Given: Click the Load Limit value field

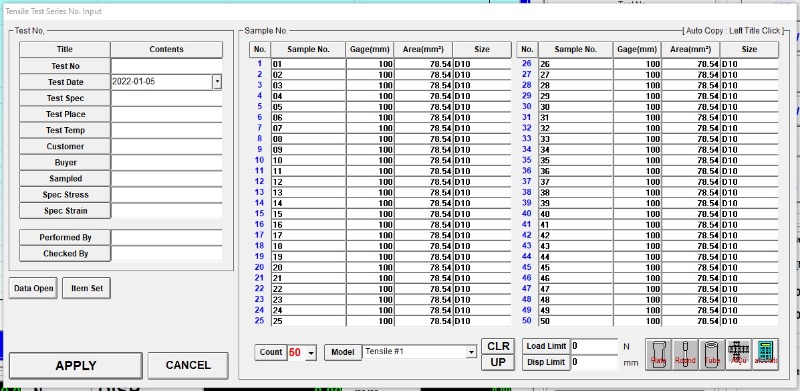Looking at the screenshot, I should click(x=594, y=346).
